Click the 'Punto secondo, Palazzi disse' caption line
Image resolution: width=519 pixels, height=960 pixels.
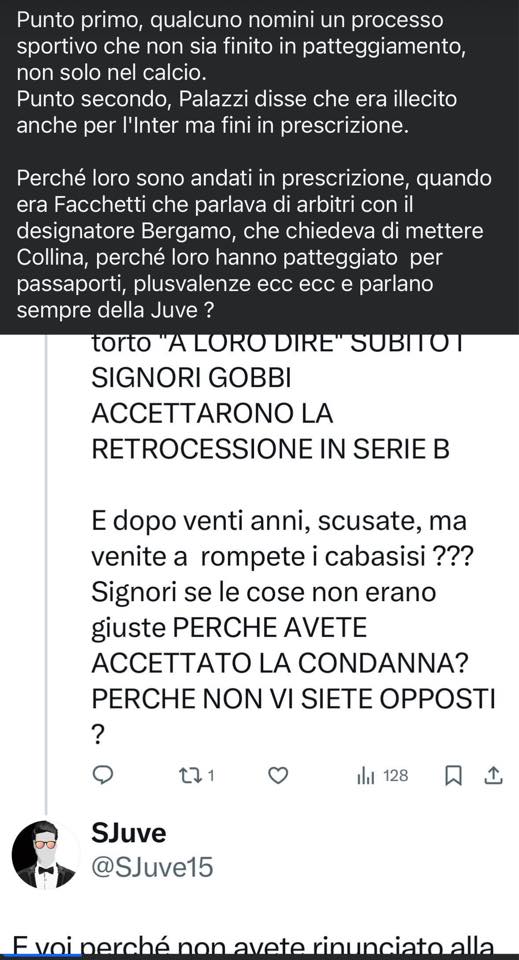point(237,99)
